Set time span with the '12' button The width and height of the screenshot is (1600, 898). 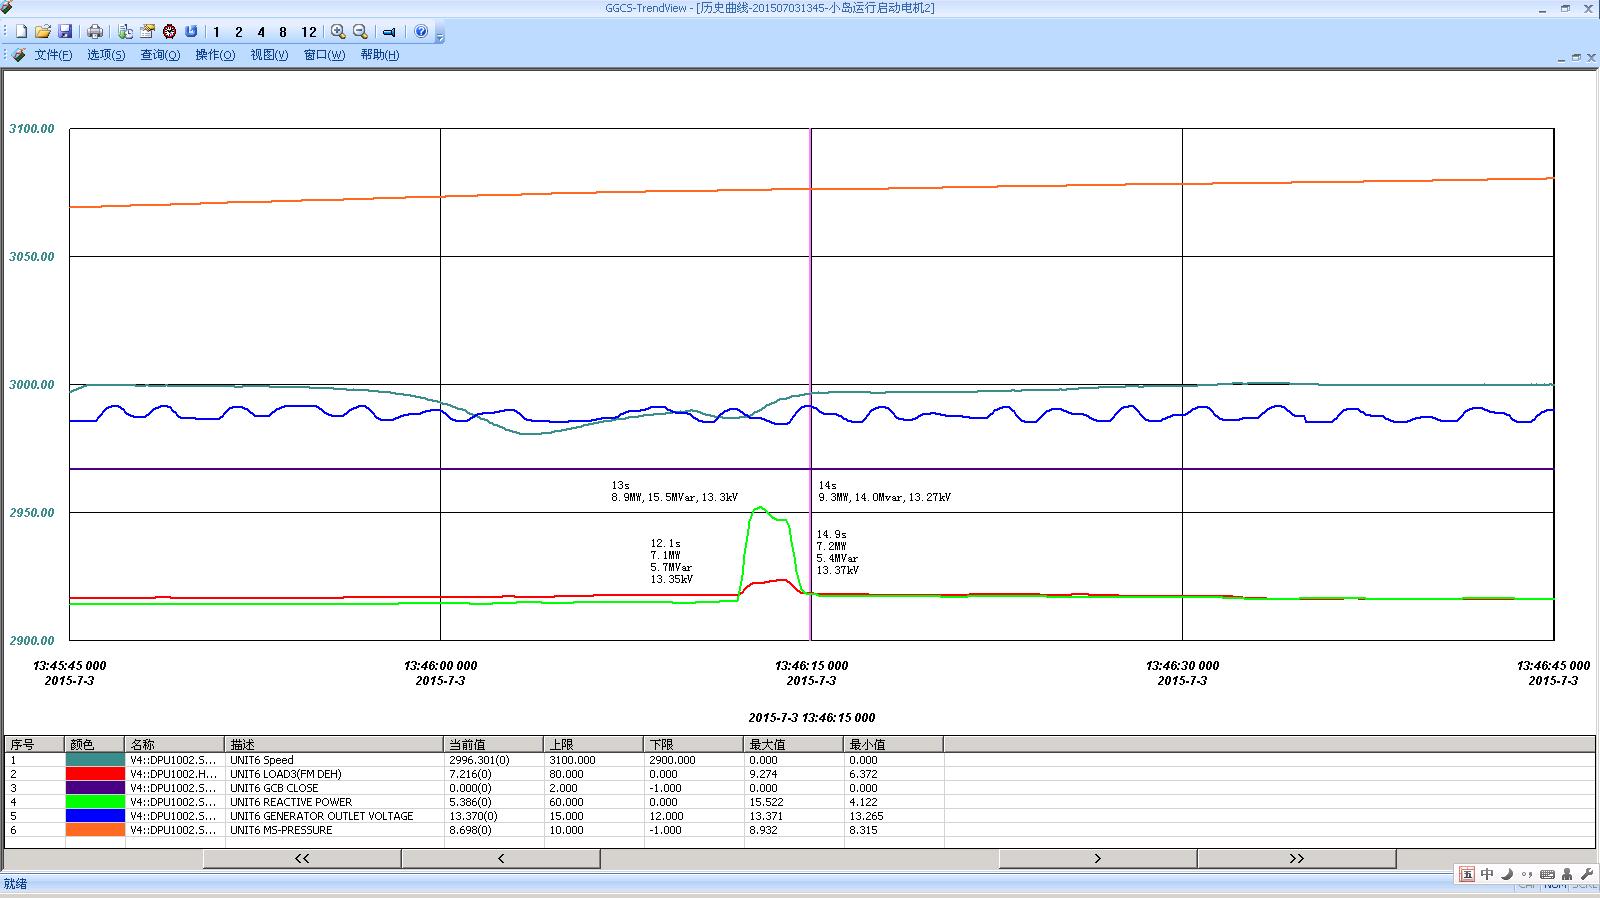309,32
